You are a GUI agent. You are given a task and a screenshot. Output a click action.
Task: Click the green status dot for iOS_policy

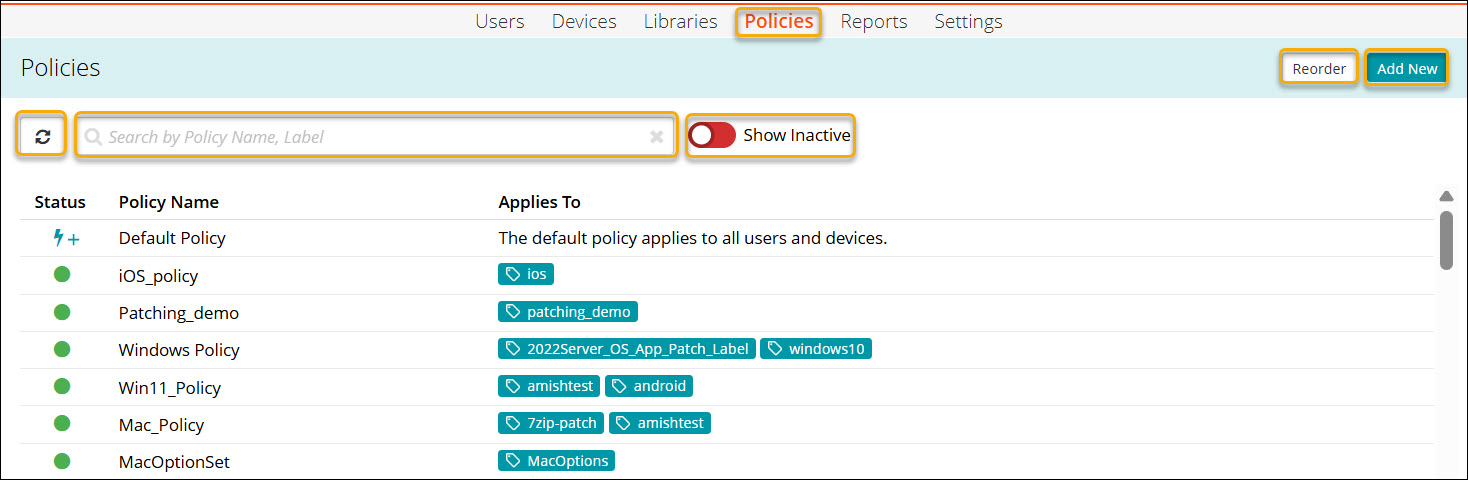[62, 275]
